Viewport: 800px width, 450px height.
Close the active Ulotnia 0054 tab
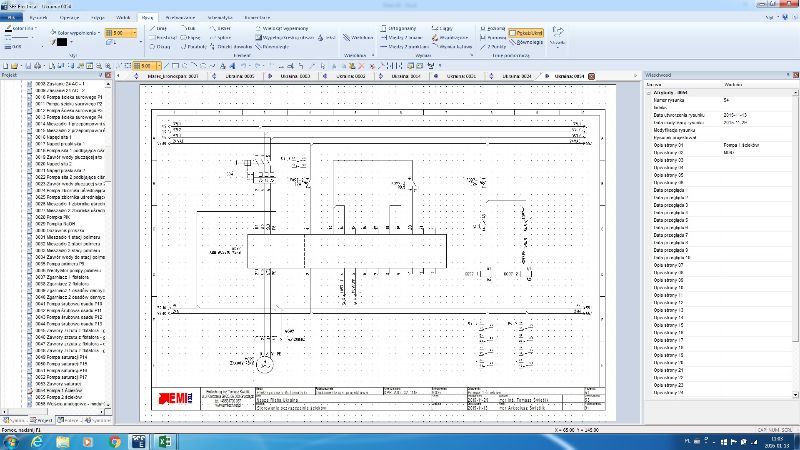tap(590, 75)
